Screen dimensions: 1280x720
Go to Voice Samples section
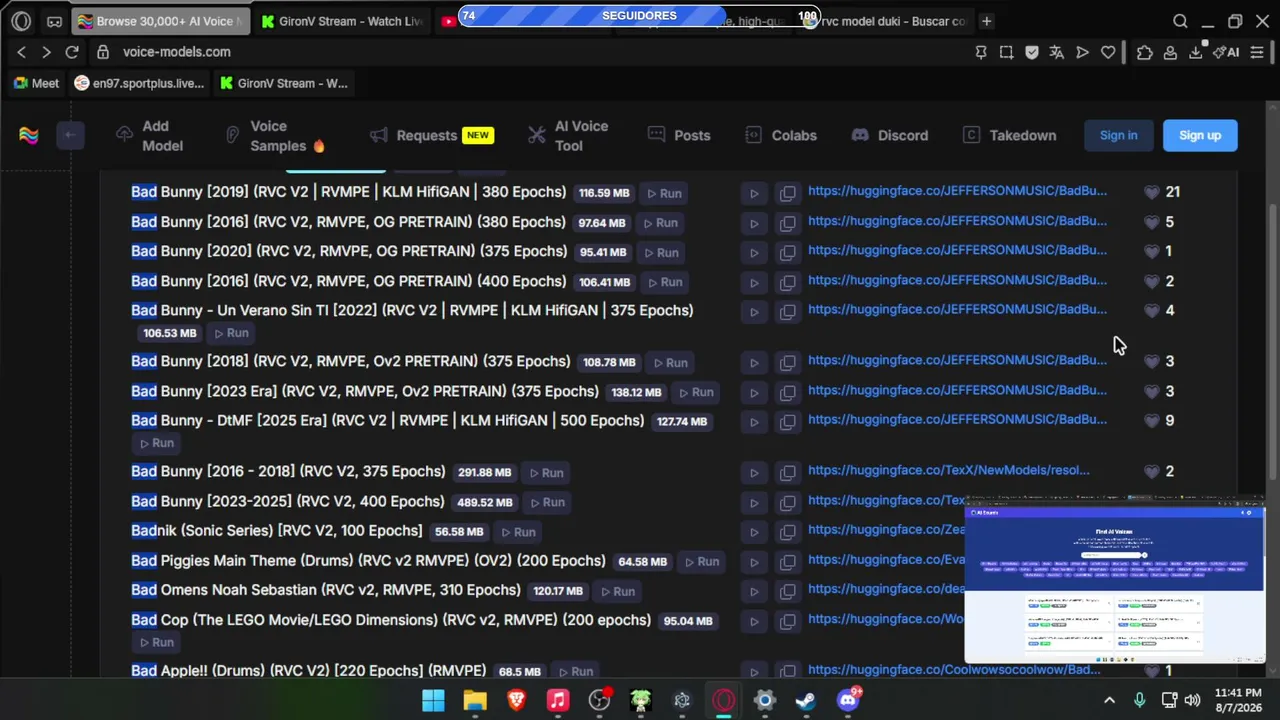pos(276,135)
